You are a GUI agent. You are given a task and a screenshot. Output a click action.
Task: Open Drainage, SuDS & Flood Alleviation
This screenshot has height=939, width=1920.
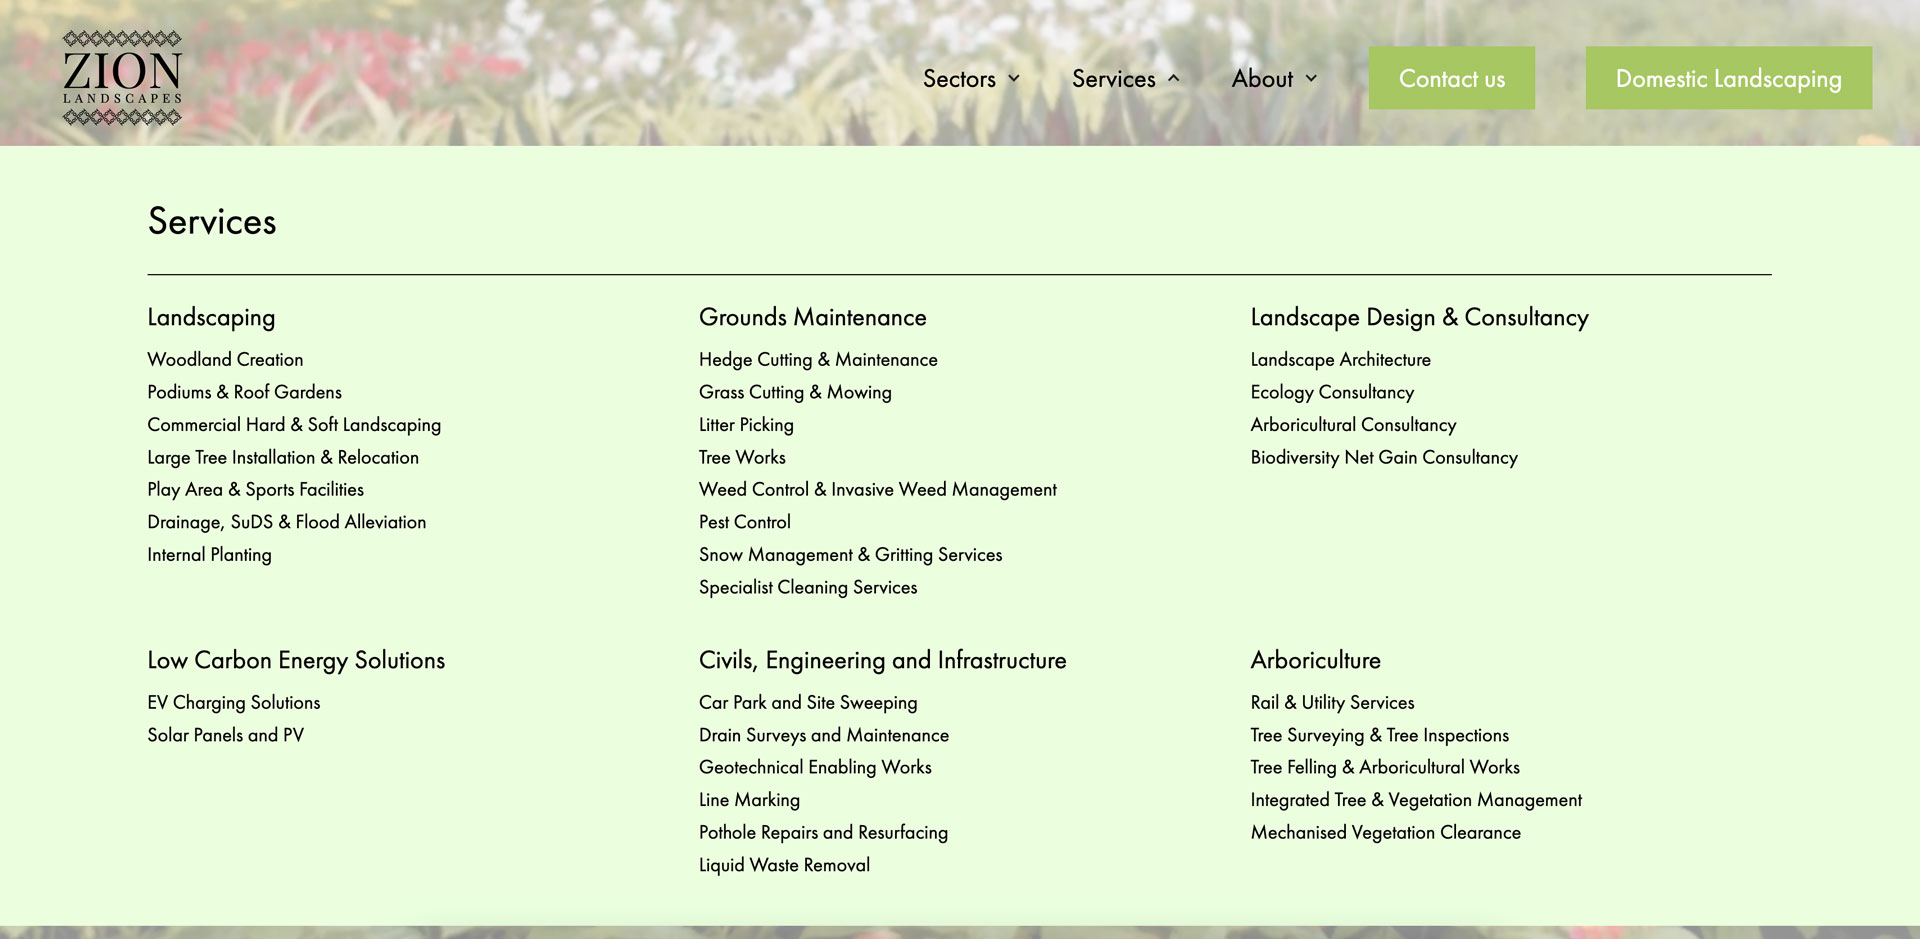[x=286, y=522]
